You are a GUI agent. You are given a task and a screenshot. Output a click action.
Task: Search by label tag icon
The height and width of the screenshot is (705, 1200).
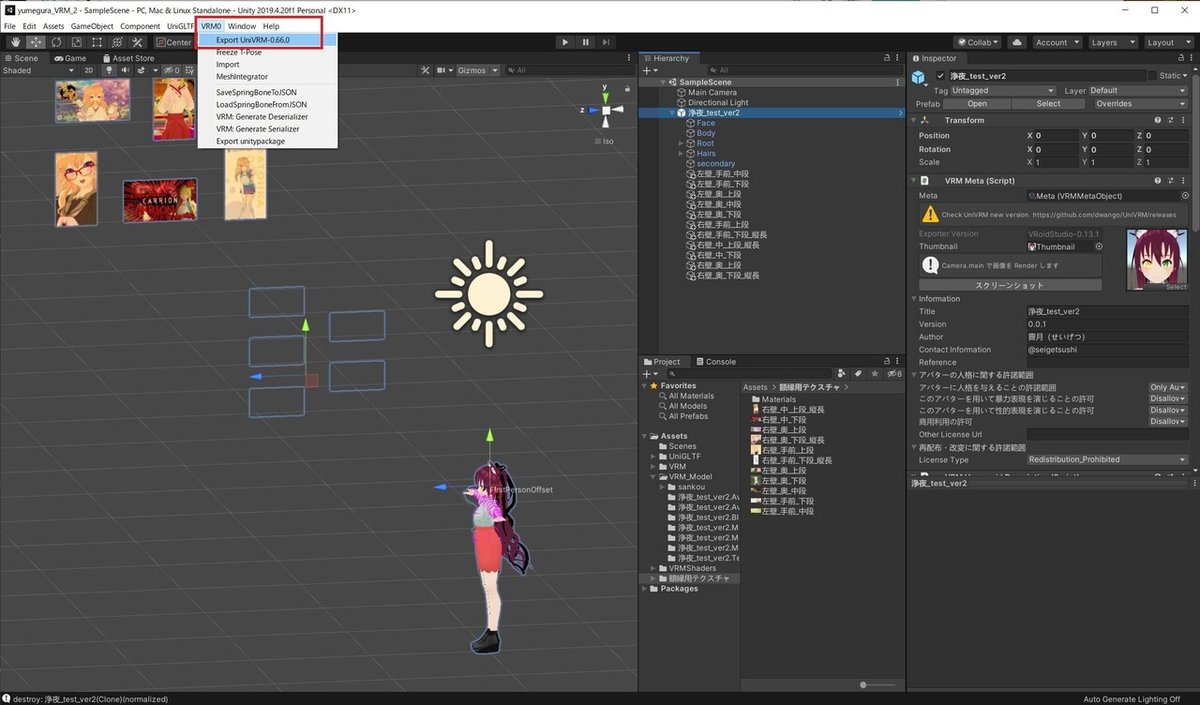(859, 373)
